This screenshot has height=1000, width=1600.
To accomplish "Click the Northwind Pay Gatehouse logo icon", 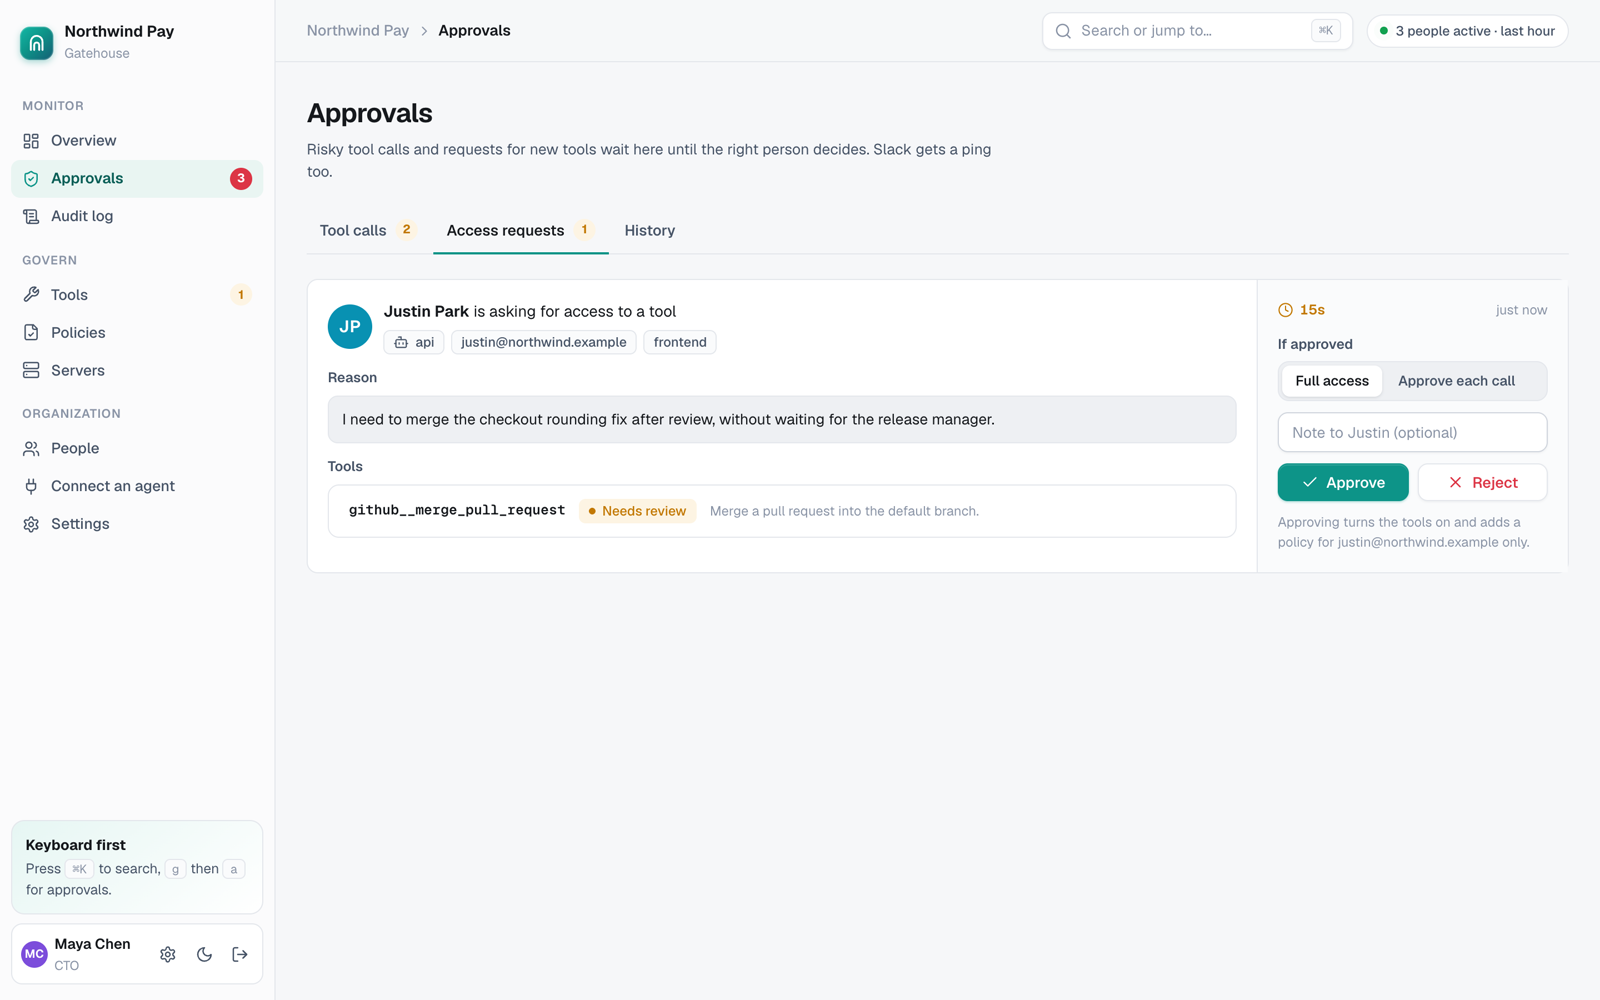I will click(x=37, y=43).
